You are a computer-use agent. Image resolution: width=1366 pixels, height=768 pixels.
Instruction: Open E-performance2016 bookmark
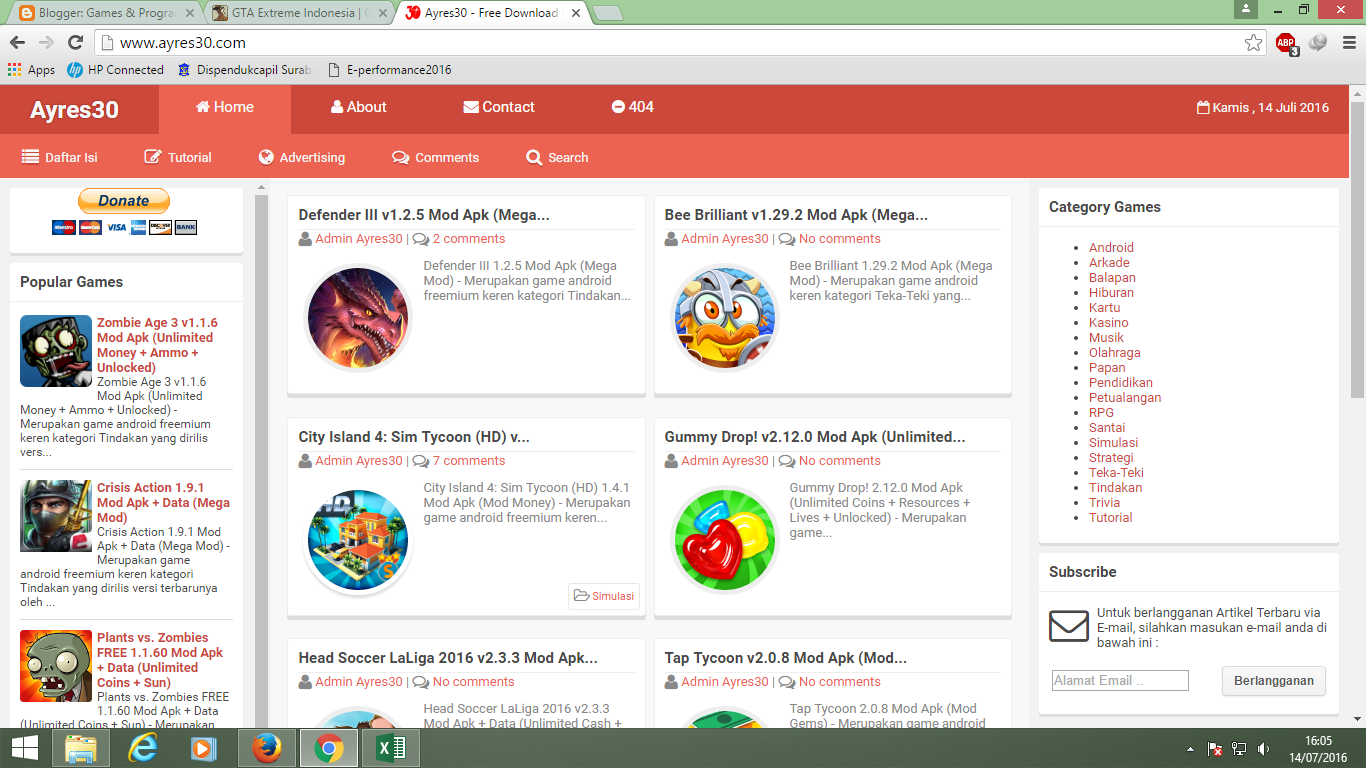click(x=389, y=70)
